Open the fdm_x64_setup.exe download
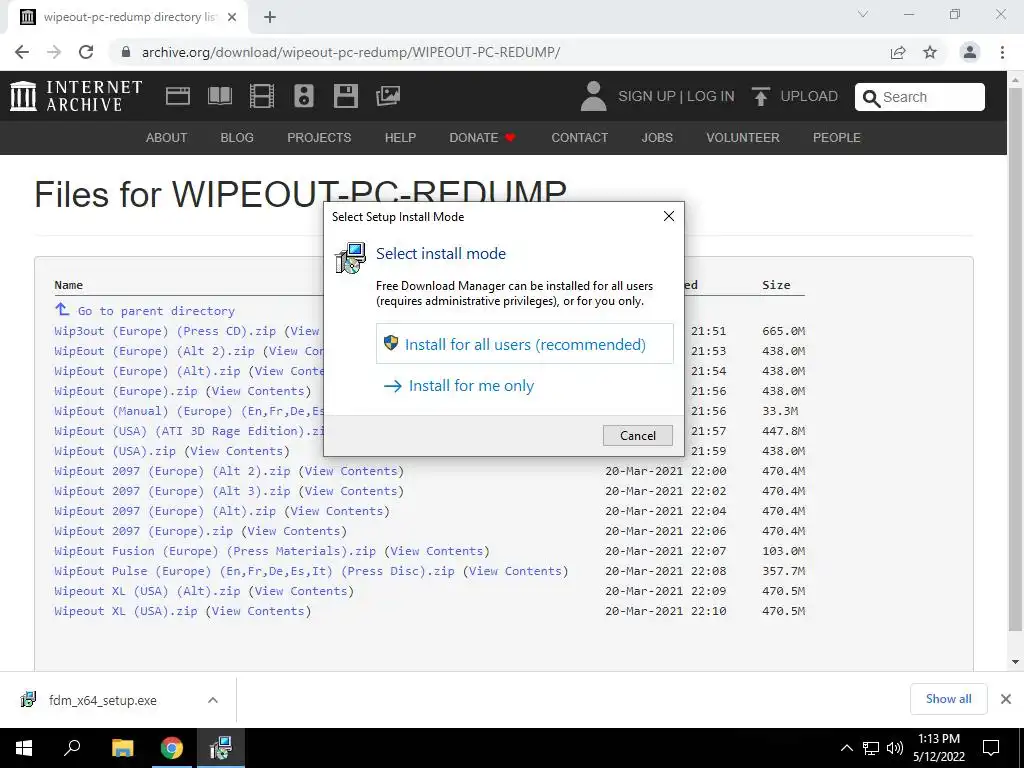The image size is (1024, 768). coord(103,700)
